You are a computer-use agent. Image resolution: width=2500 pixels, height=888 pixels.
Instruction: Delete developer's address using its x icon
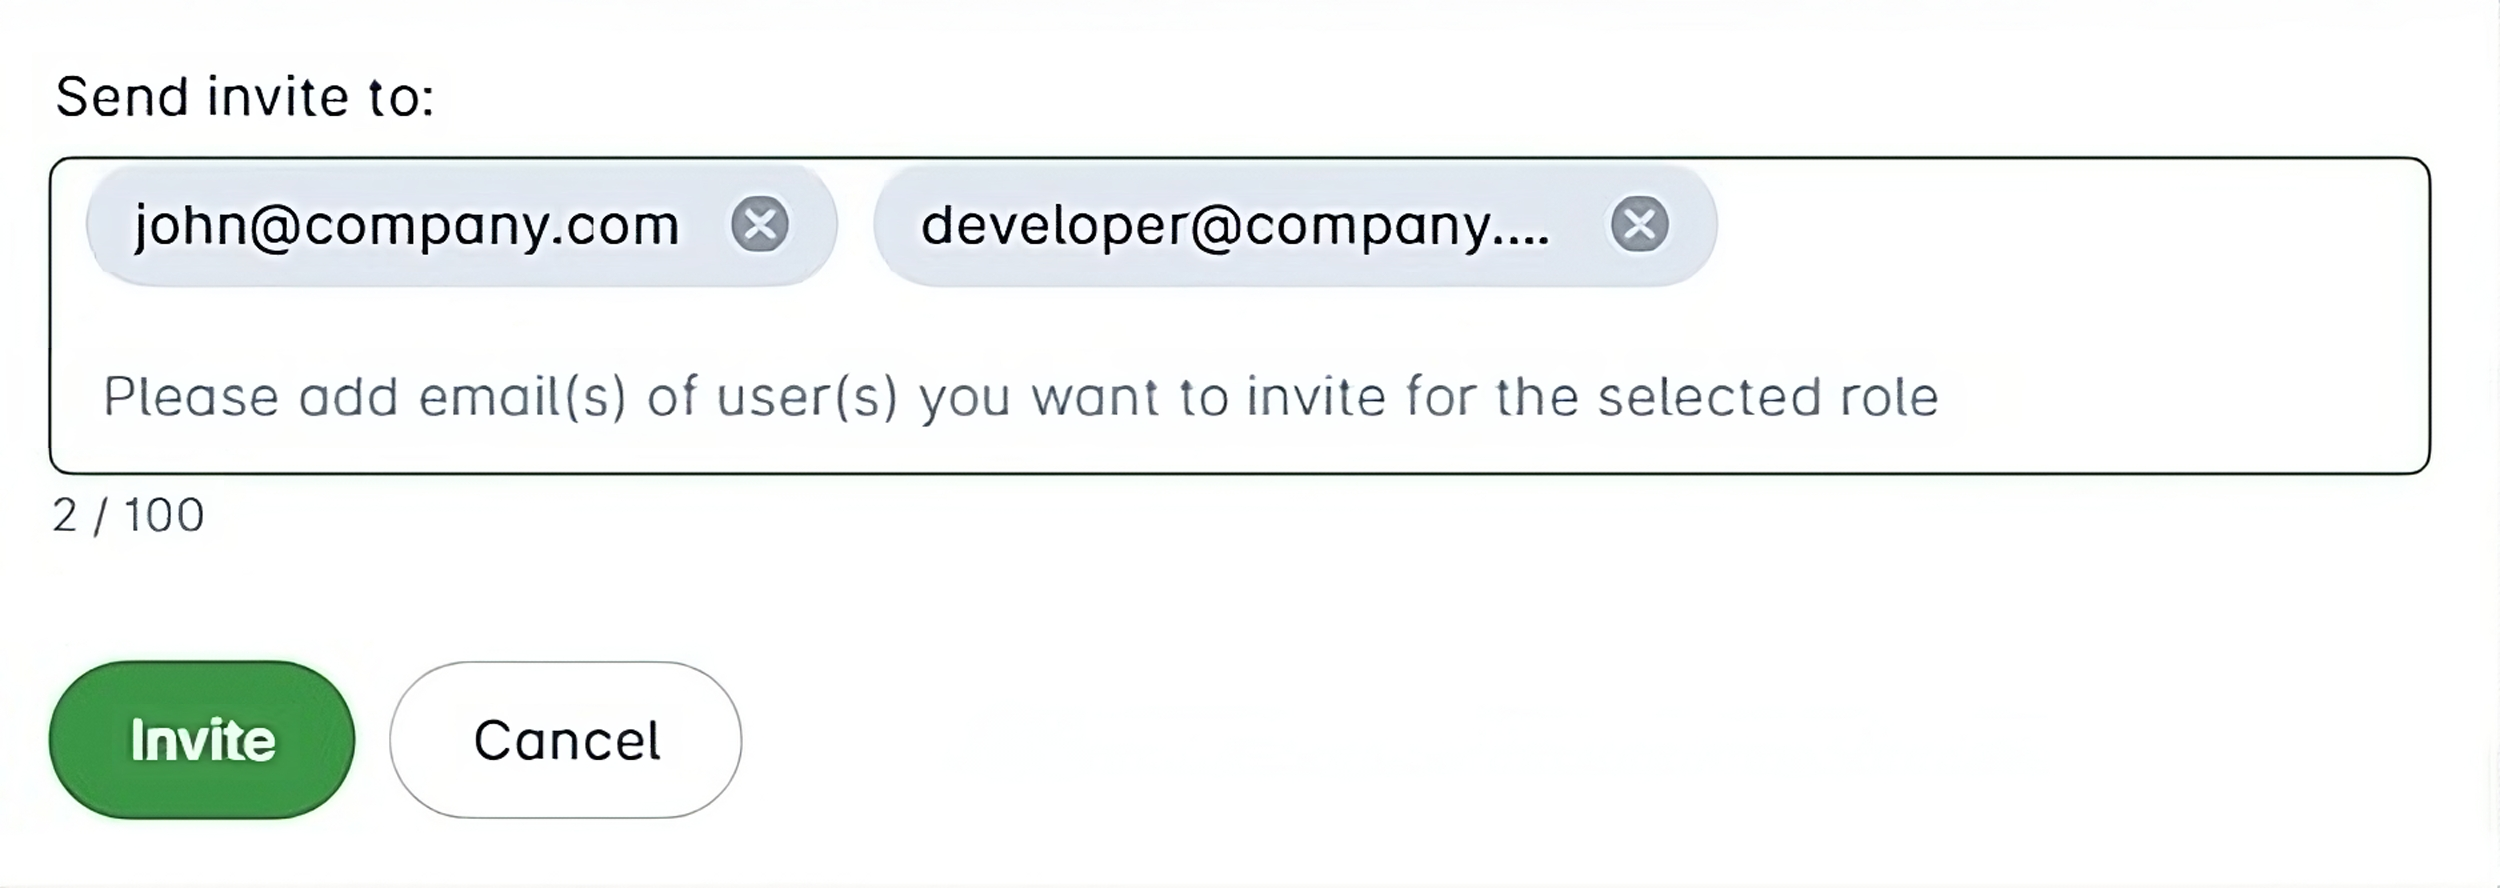(1639, 224)
